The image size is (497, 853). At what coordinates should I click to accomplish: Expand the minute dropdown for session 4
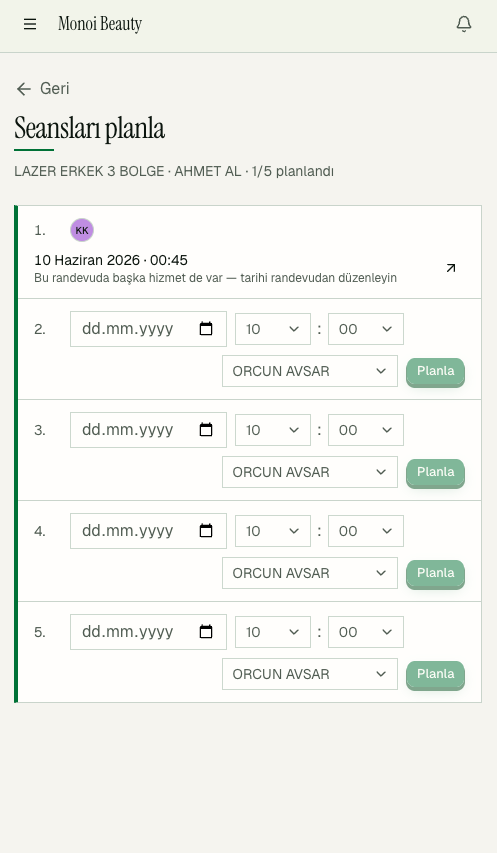click(366, 531)
